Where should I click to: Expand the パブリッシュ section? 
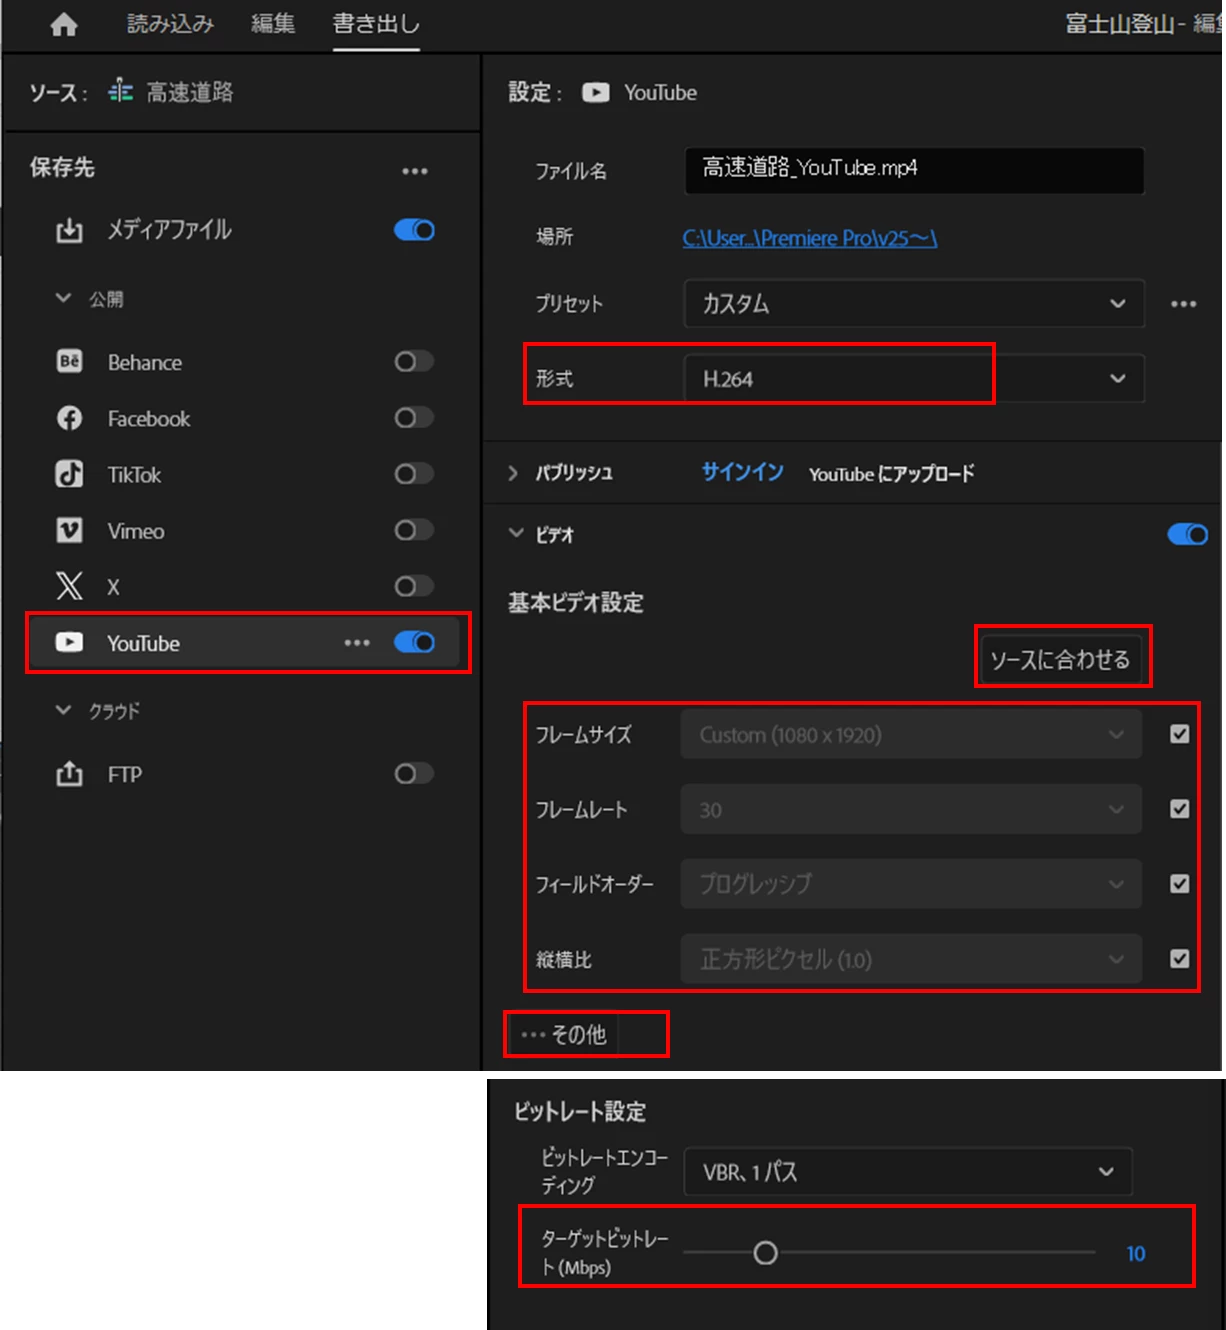(513, 473)
